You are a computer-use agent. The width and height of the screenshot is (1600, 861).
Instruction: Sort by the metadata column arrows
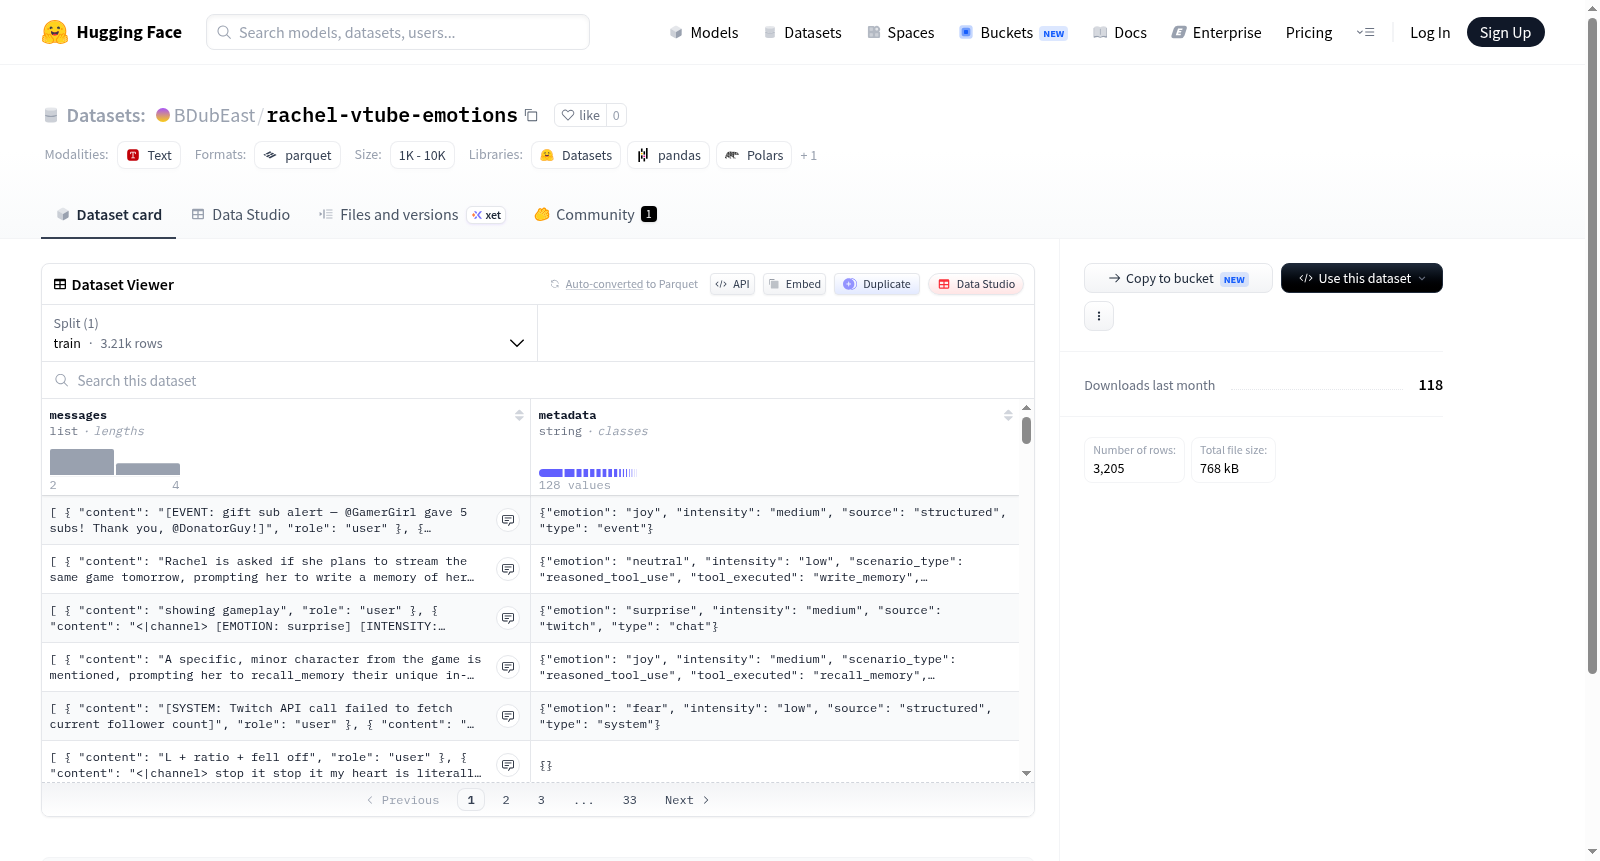pos(1008,415)
